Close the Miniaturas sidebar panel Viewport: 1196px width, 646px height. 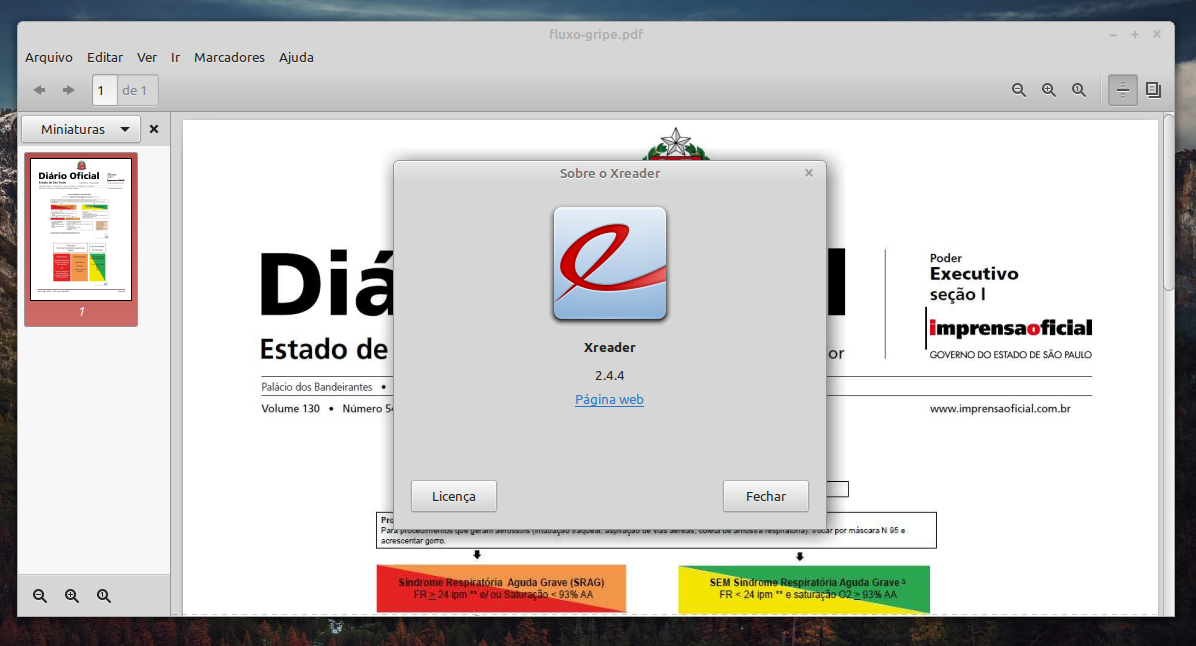154,129
